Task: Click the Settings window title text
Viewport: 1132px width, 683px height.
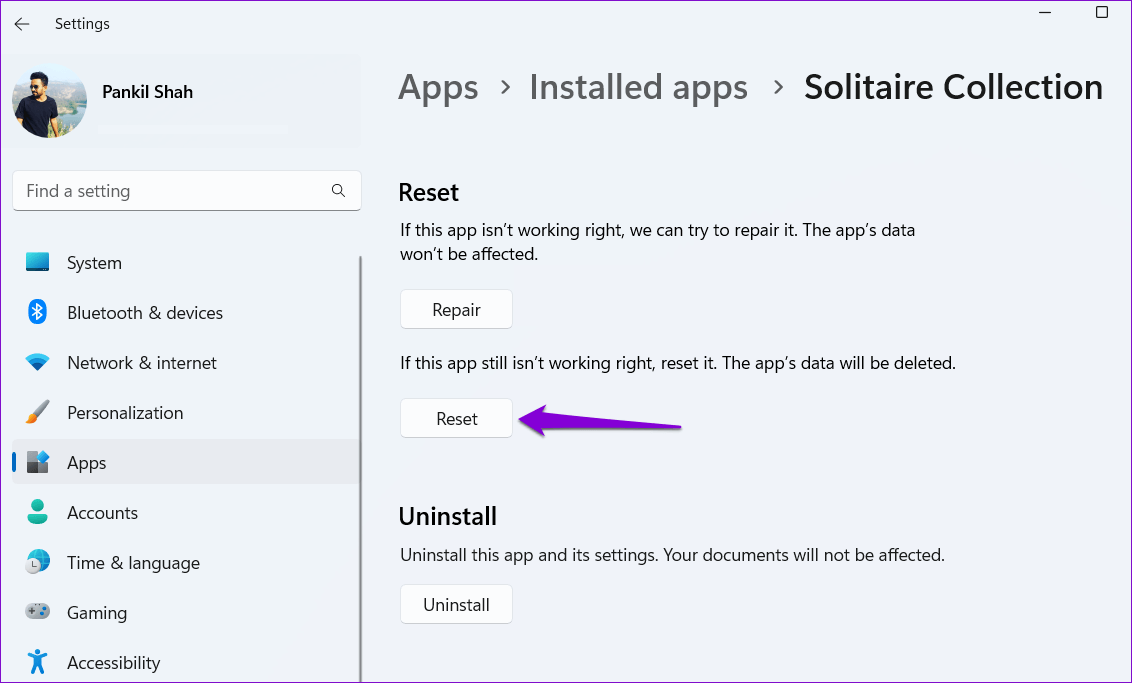Action: pos(82,24)
